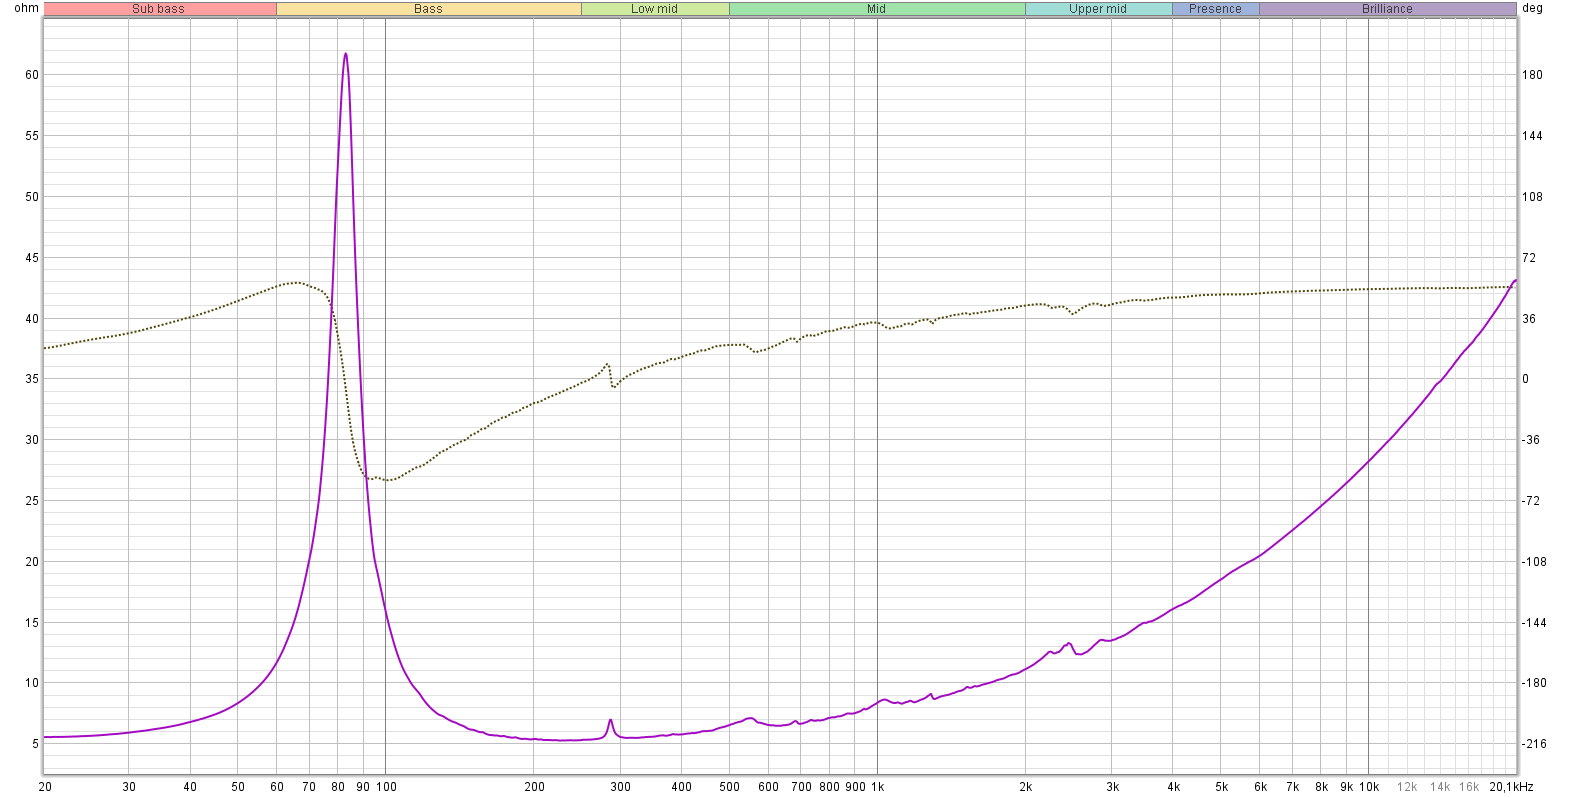Click the 16k frequency axis tick
Image resolution: width=1574 pixels, height=798 pixels.
1469,787
